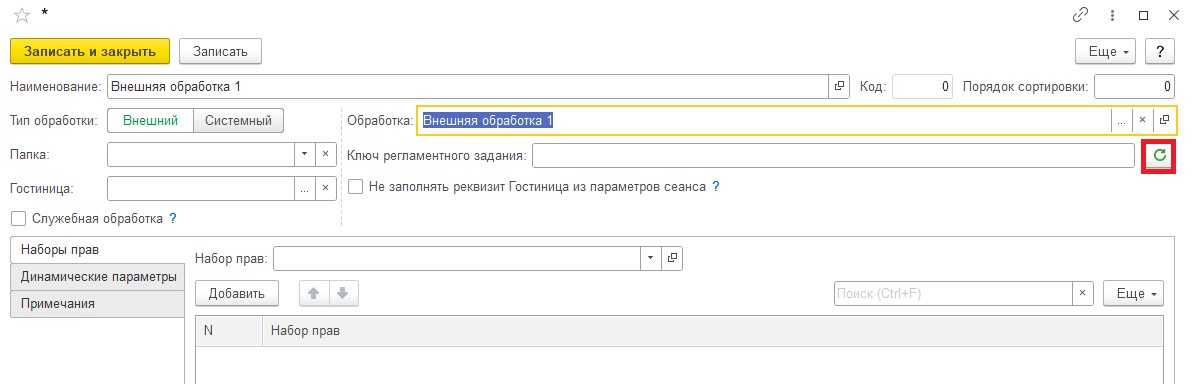Expand the Папка dropdown list
The image size is (1194, 384).
point(304,154)
